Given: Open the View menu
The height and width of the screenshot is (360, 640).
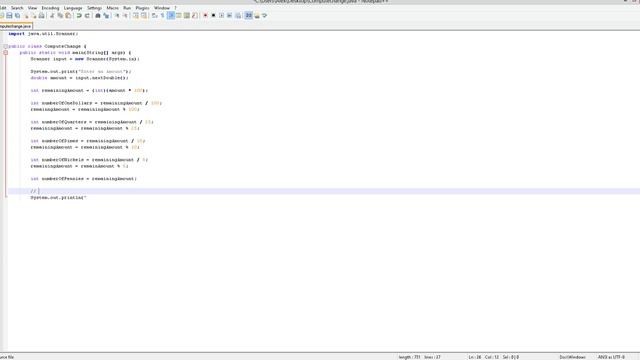Looking at the screenshot, I should 32,8.
